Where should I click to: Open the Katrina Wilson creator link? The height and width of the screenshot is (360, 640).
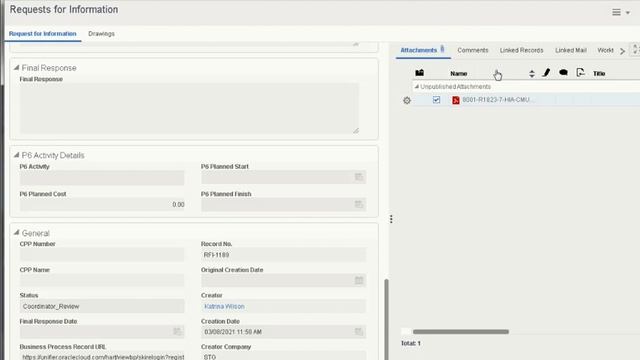224,306
